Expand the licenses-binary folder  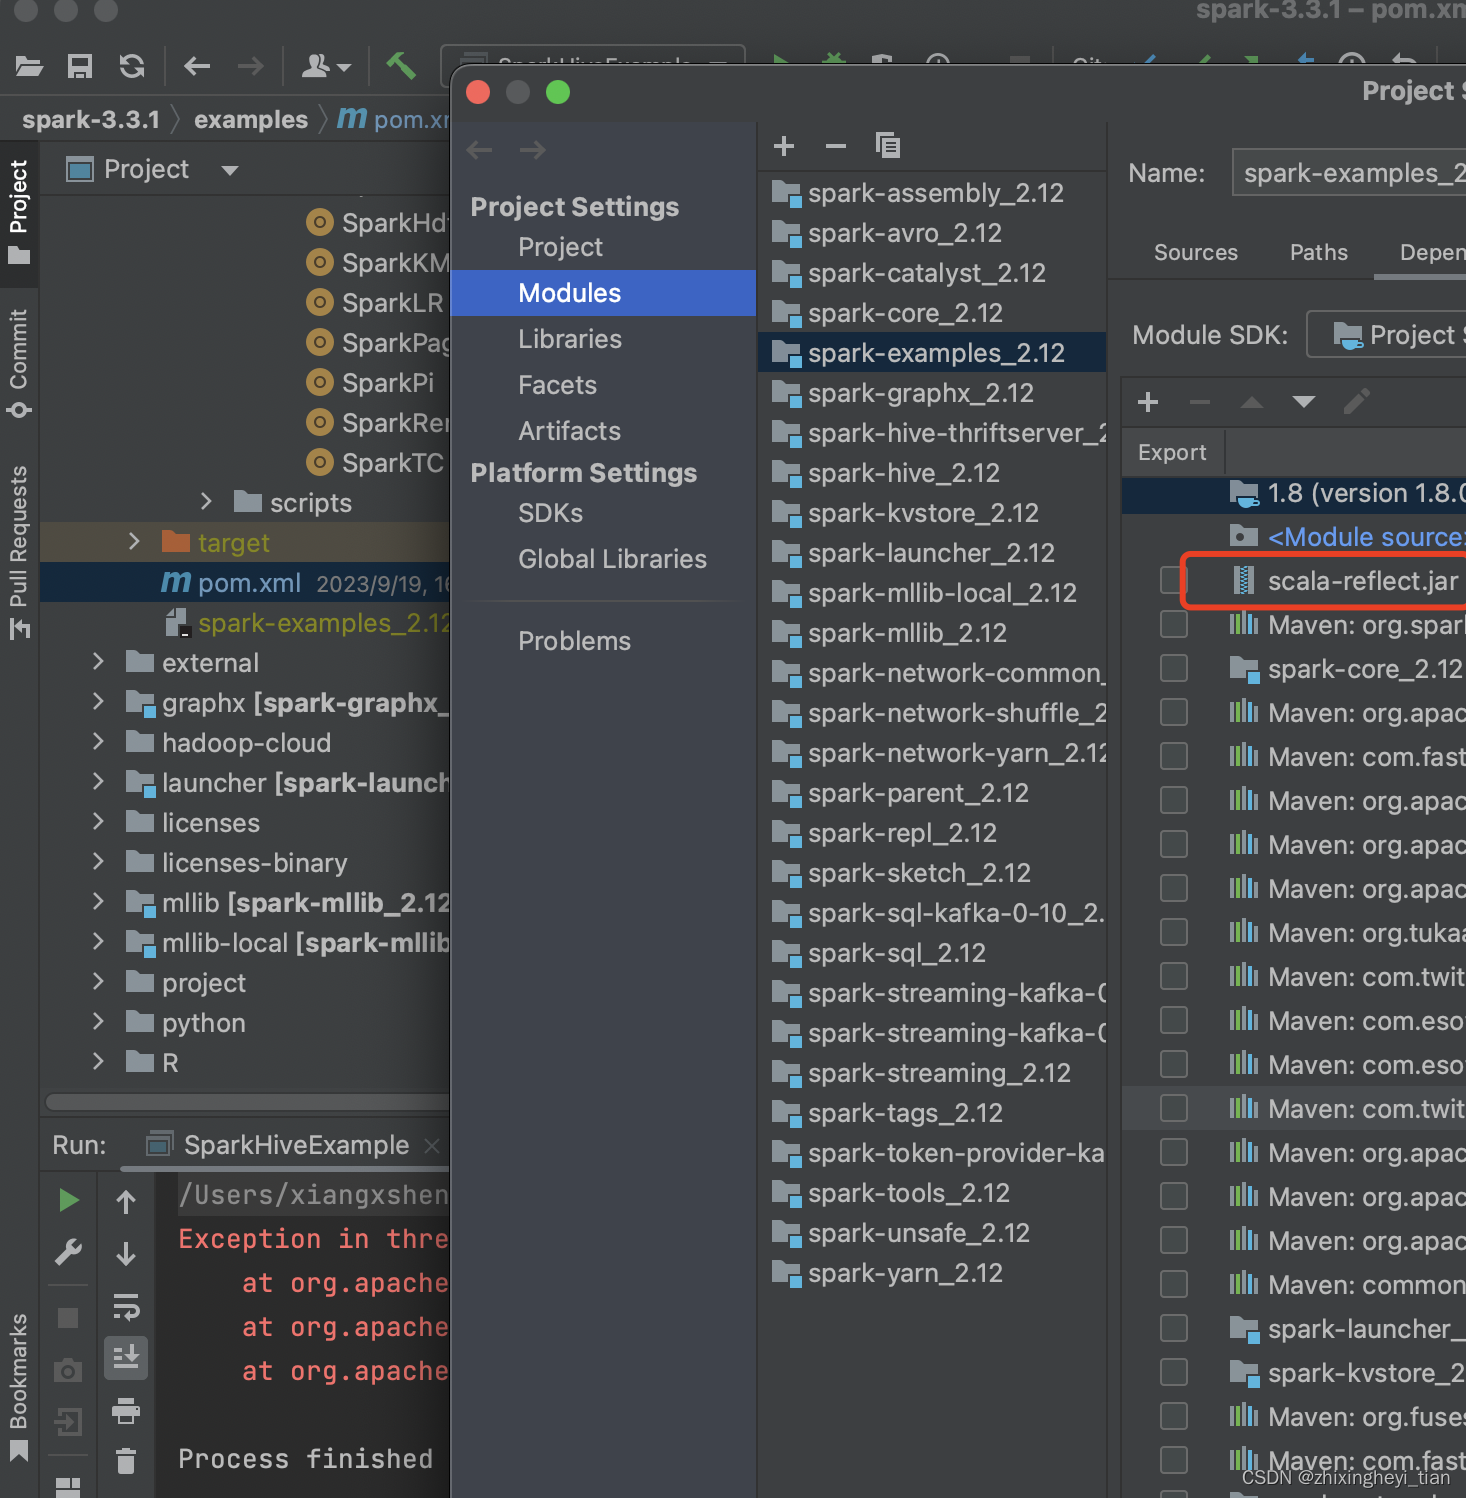click(x=98, y=862)
